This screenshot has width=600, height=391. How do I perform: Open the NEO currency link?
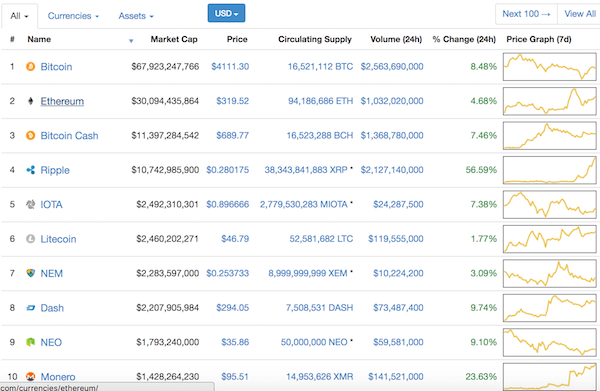(x=51, y=342)
